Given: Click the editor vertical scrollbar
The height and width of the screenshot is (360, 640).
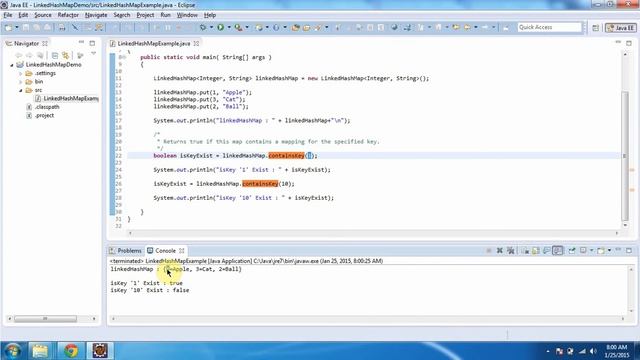Looking at the screenshot, I should click(x=625, y=156).
